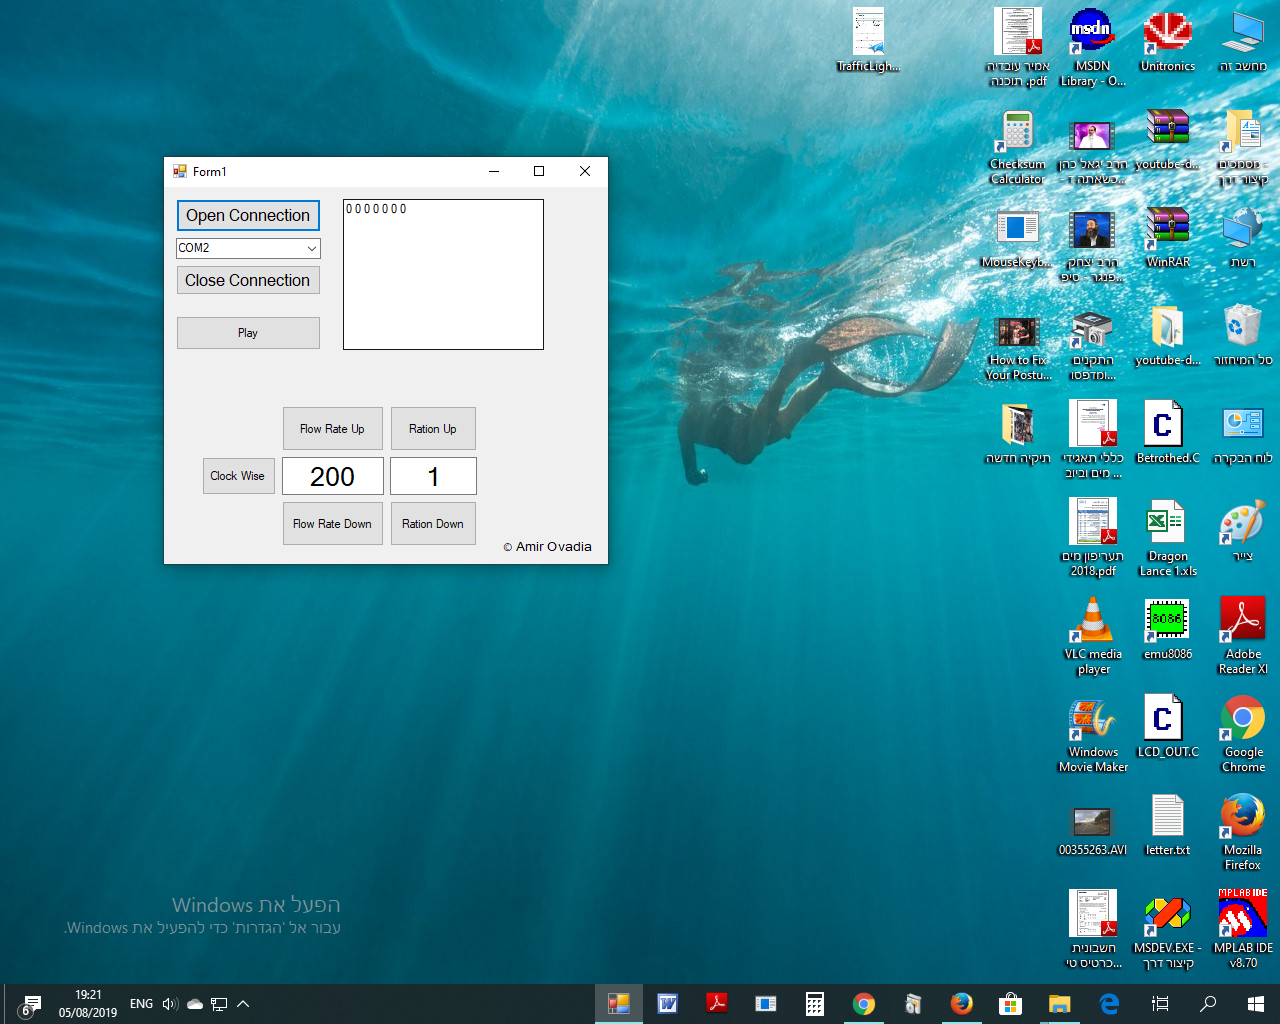Select the MPLAB IDE v8.70 shortcut
This screenshot has height=1024, width=1280.
(1243, 930)
